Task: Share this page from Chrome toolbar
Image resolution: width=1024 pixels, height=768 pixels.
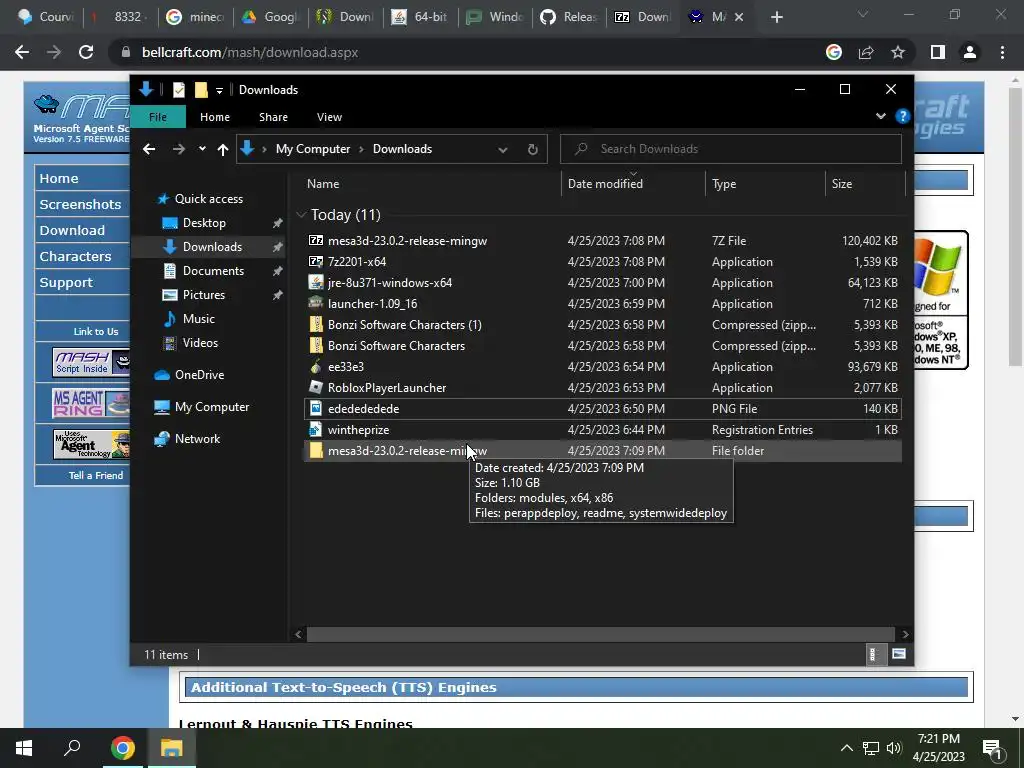Action: tap(866, 52)
